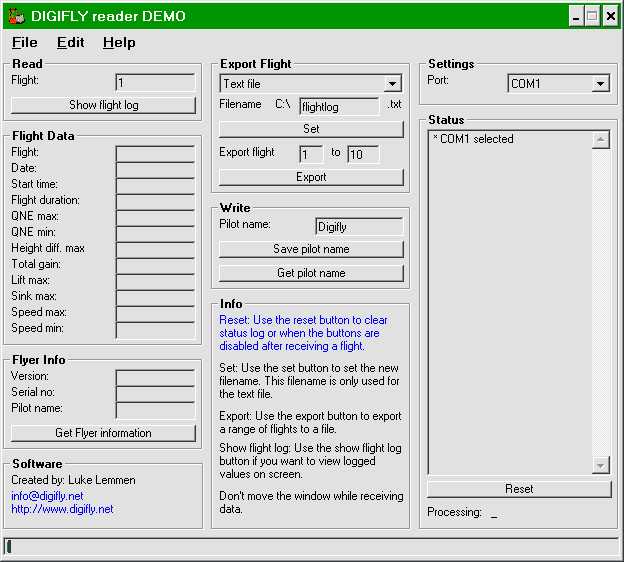Click the Pilot name field containing Digifly
This screenshot has height=562, width=624.
pyautogui.click(x=359, y=227)
